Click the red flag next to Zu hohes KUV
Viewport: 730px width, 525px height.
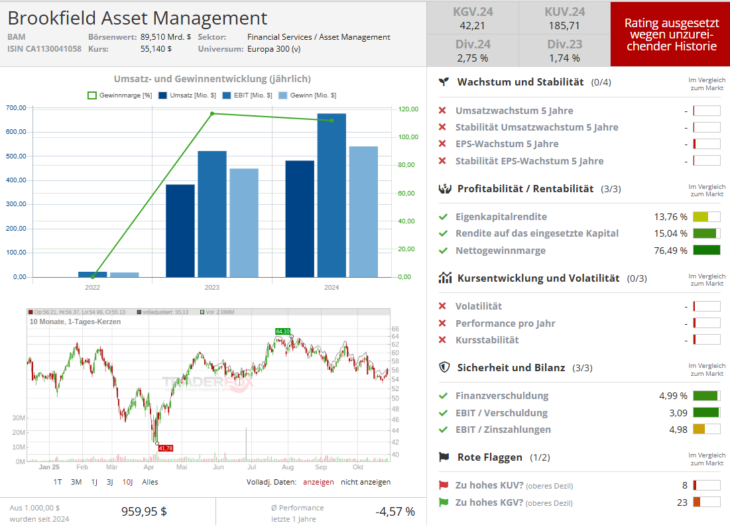pos(444,484)
